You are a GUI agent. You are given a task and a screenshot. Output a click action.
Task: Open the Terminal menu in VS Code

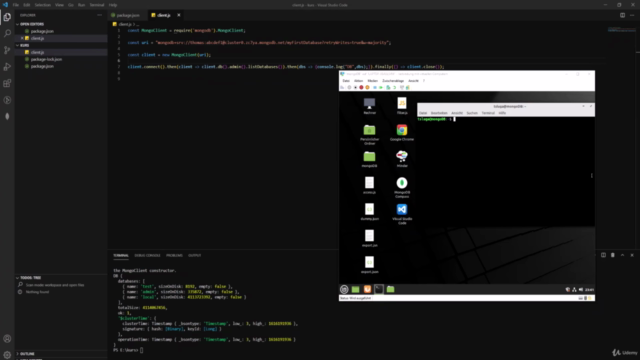tap(97, 5)
